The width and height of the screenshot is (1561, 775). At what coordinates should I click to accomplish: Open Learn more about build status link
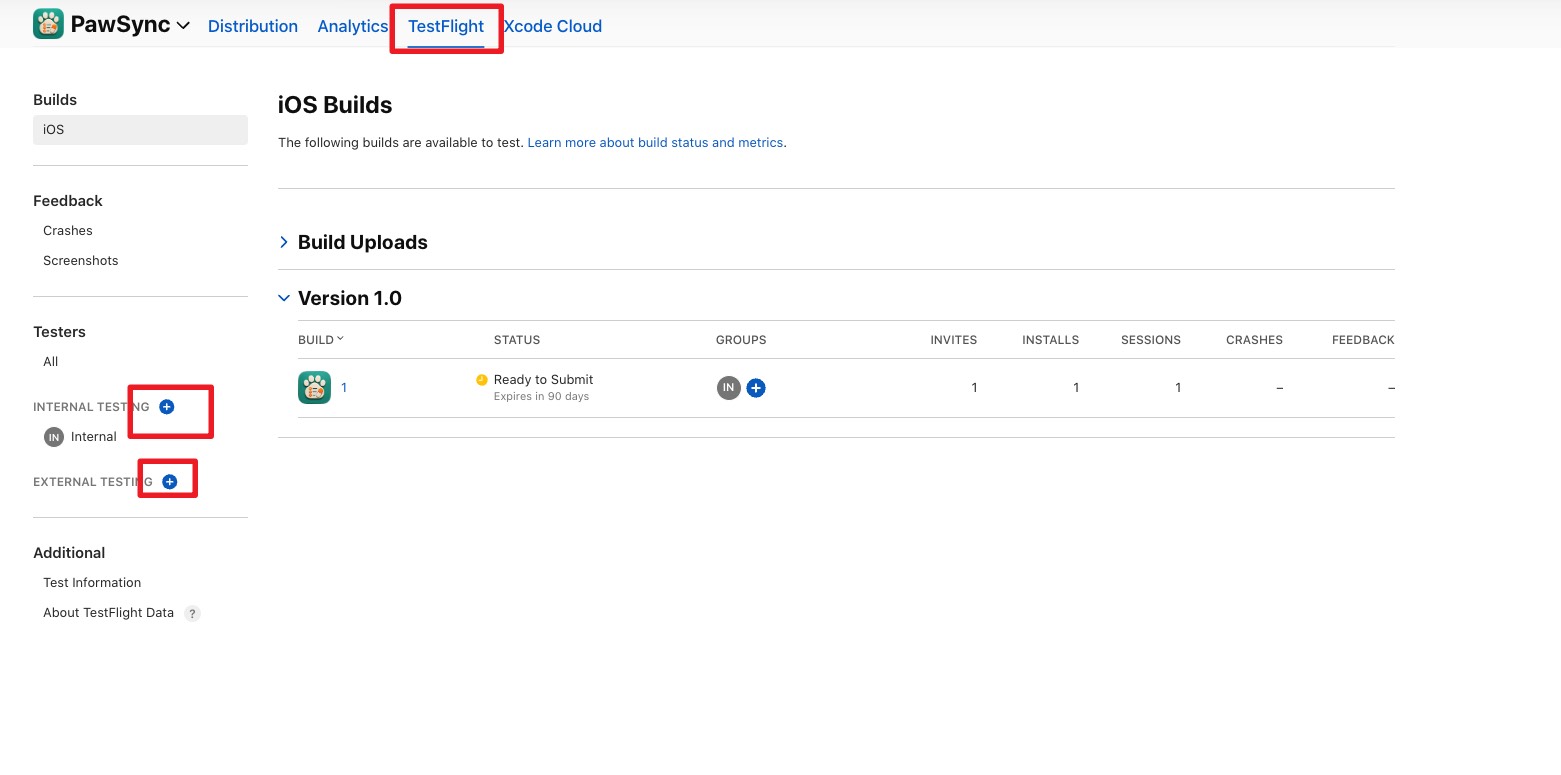coord(655,143)
